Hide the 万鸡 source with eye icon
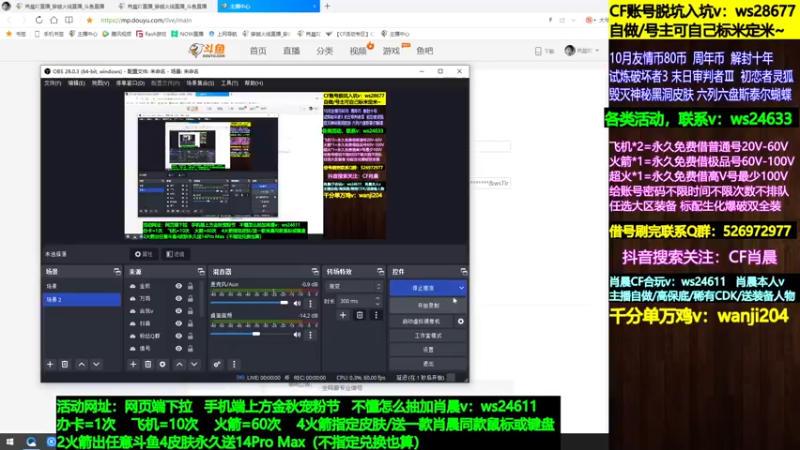 click(179, 298)
